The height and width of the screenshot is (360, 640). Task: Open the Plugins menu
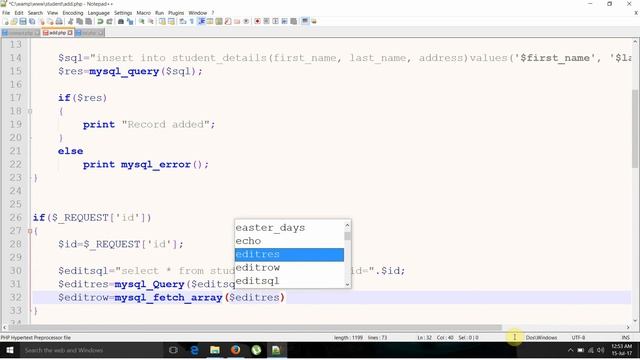176,13
